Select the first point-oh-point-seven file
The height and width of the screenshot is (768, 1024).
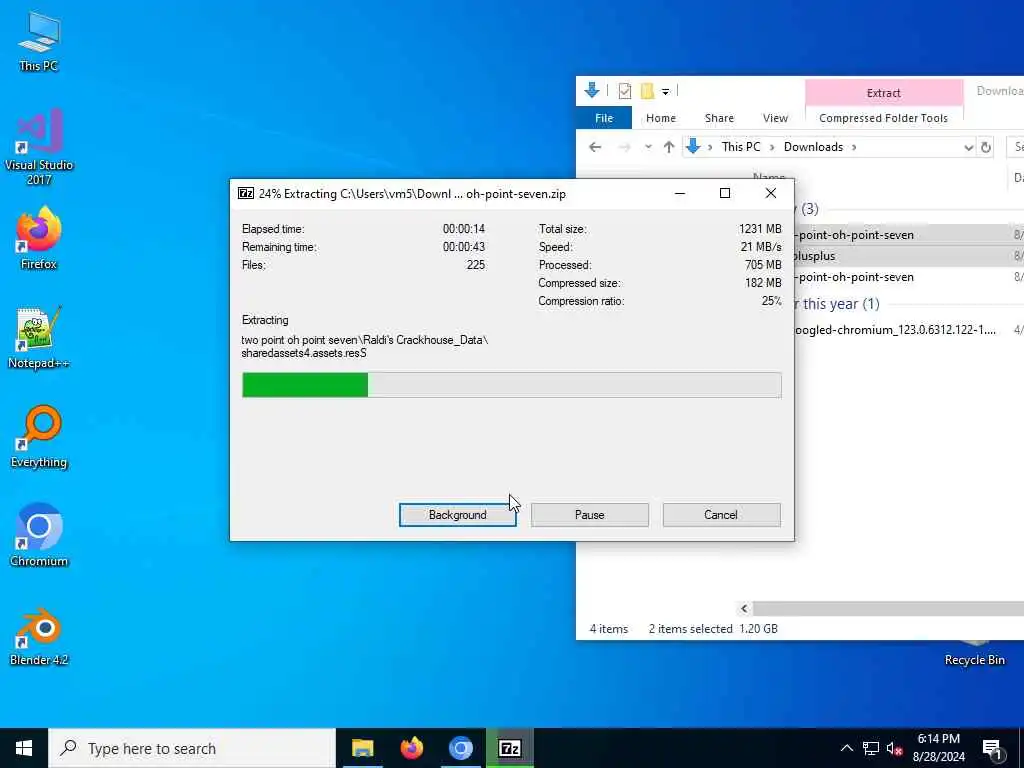point(908,235)
